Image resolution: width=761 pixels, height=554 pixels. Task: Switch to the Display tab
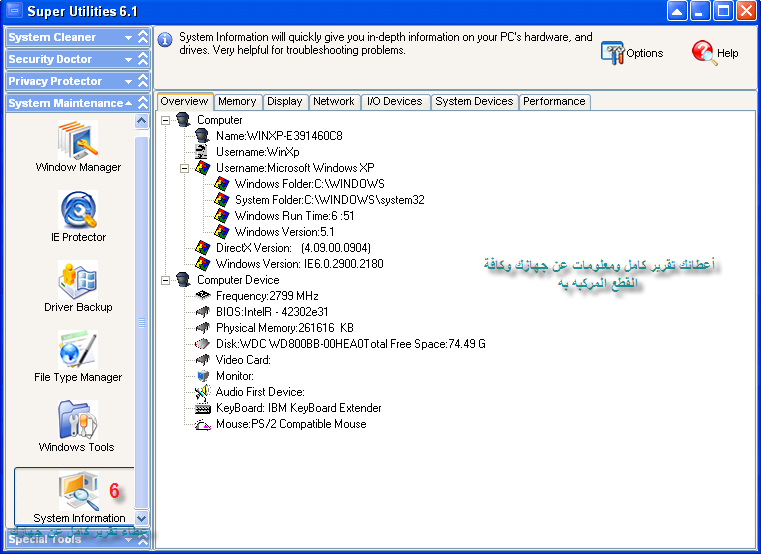(x=285, y=101)
